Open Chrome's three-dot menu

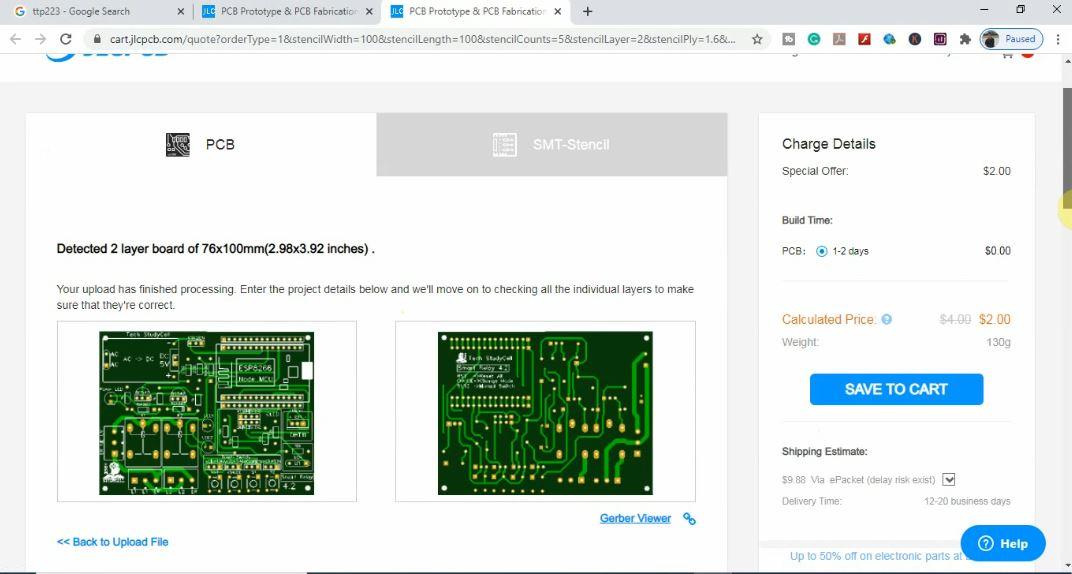click(x=1057, y=39)
